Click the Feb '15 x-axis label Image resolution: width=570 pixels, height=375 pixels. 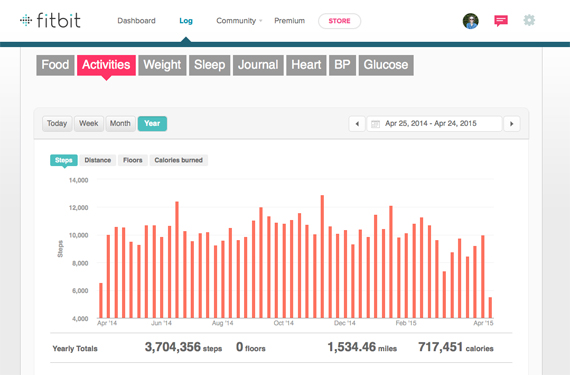click(406, 323)
